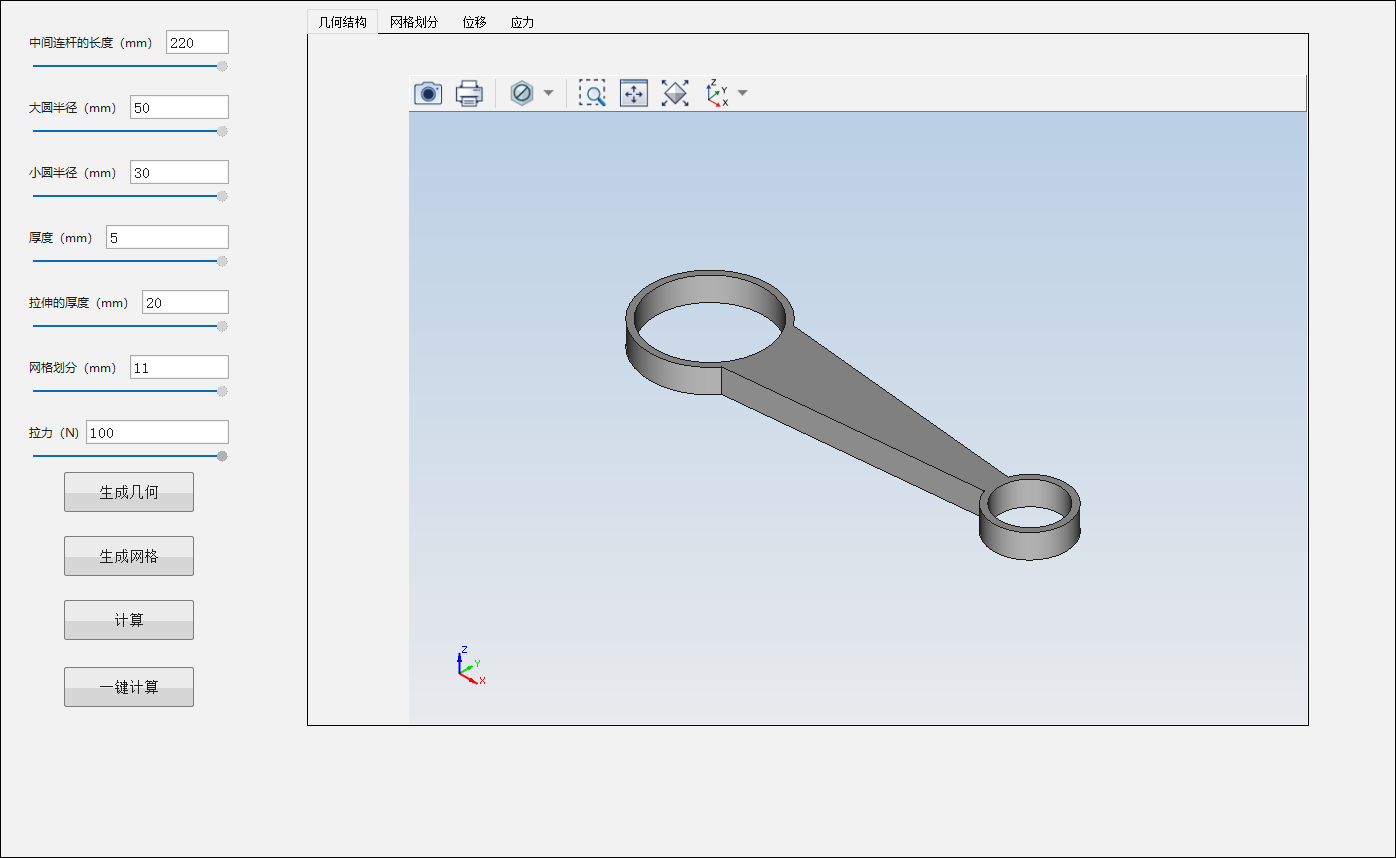Image resolution: width=1396 pixels, height=858 pixels.
Task: Click the XYZ view axes icon
Action: coord(717,93)
